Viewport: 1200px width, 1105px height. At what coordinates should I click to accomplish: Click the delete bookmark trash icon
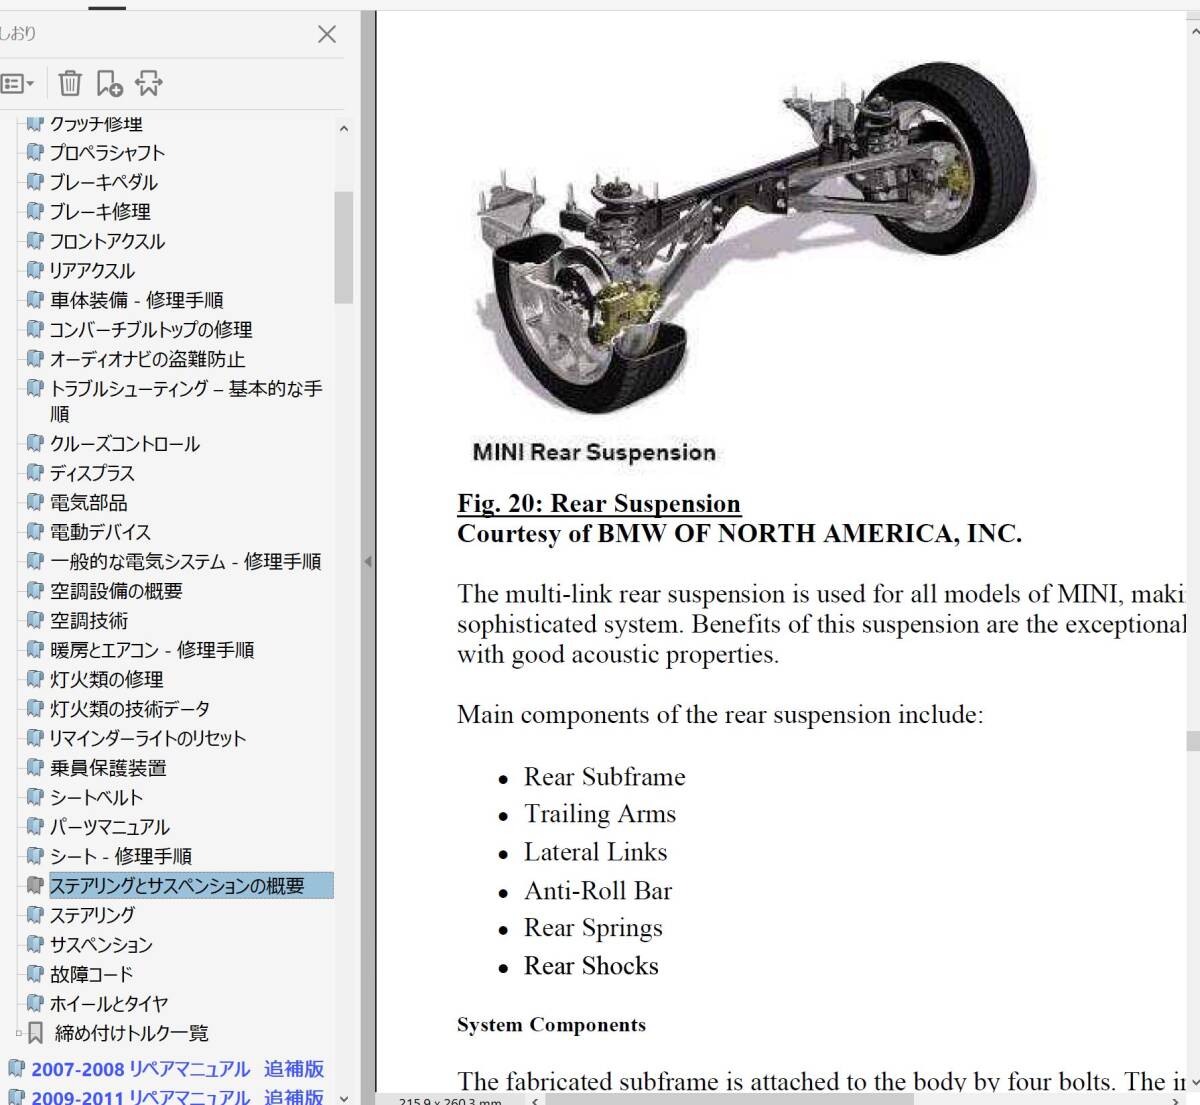coord(70,83)
